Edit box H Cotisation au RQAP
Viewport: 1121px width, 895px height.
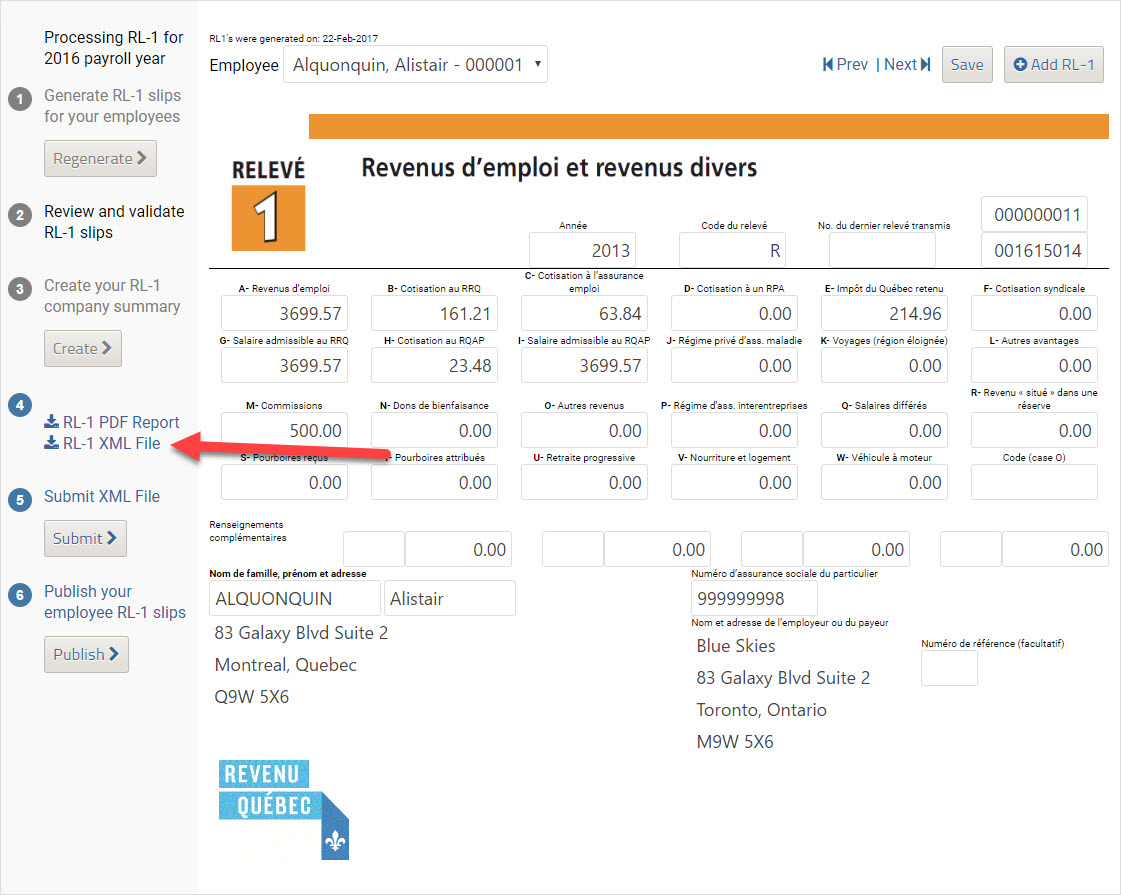[x=434, y=365]
